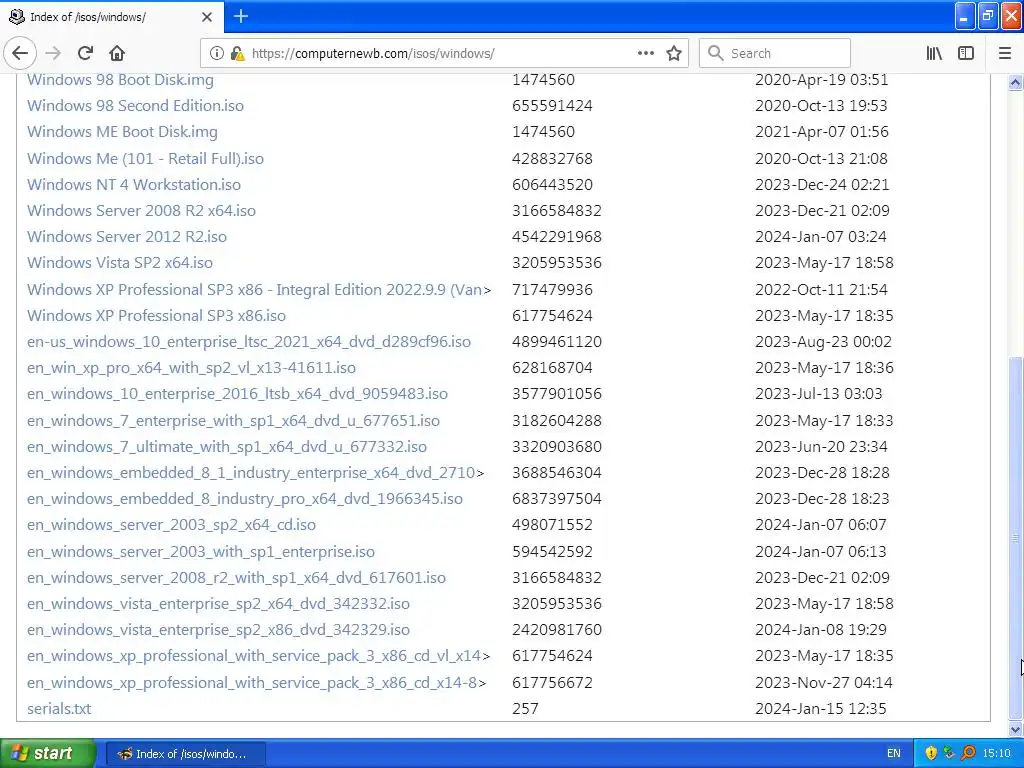The image size is (1024, 768).
Task: Download Windows NT 4 Workstation.iso
Action: (x=134, y=185)
